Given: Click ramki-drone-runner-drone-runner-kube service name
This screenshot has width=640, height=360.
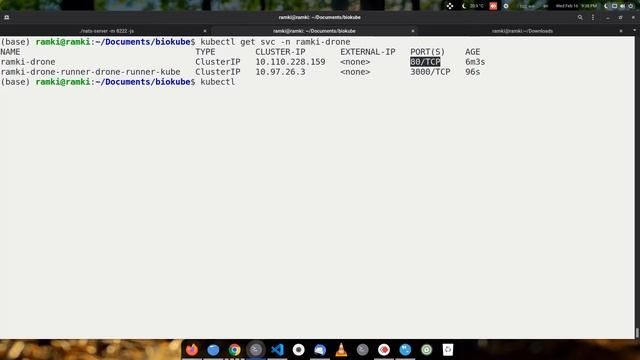Looking at the screenshot, I should 90,72.
